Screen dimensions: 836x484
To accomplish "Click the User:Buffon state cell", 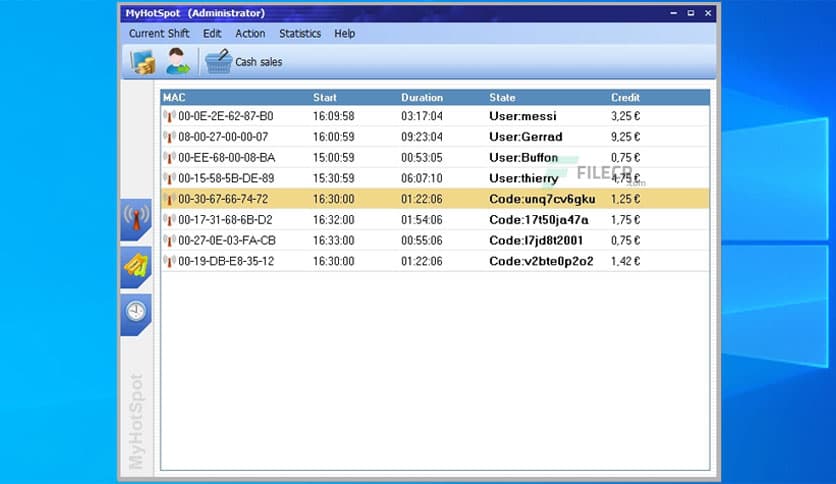I will pyautogui.click(x=524, y=158).
